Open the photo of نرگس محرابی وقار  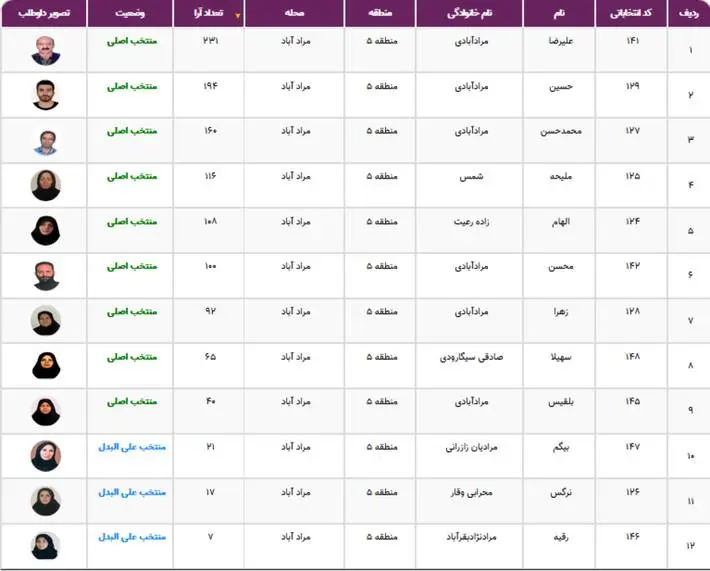[46, 501]
